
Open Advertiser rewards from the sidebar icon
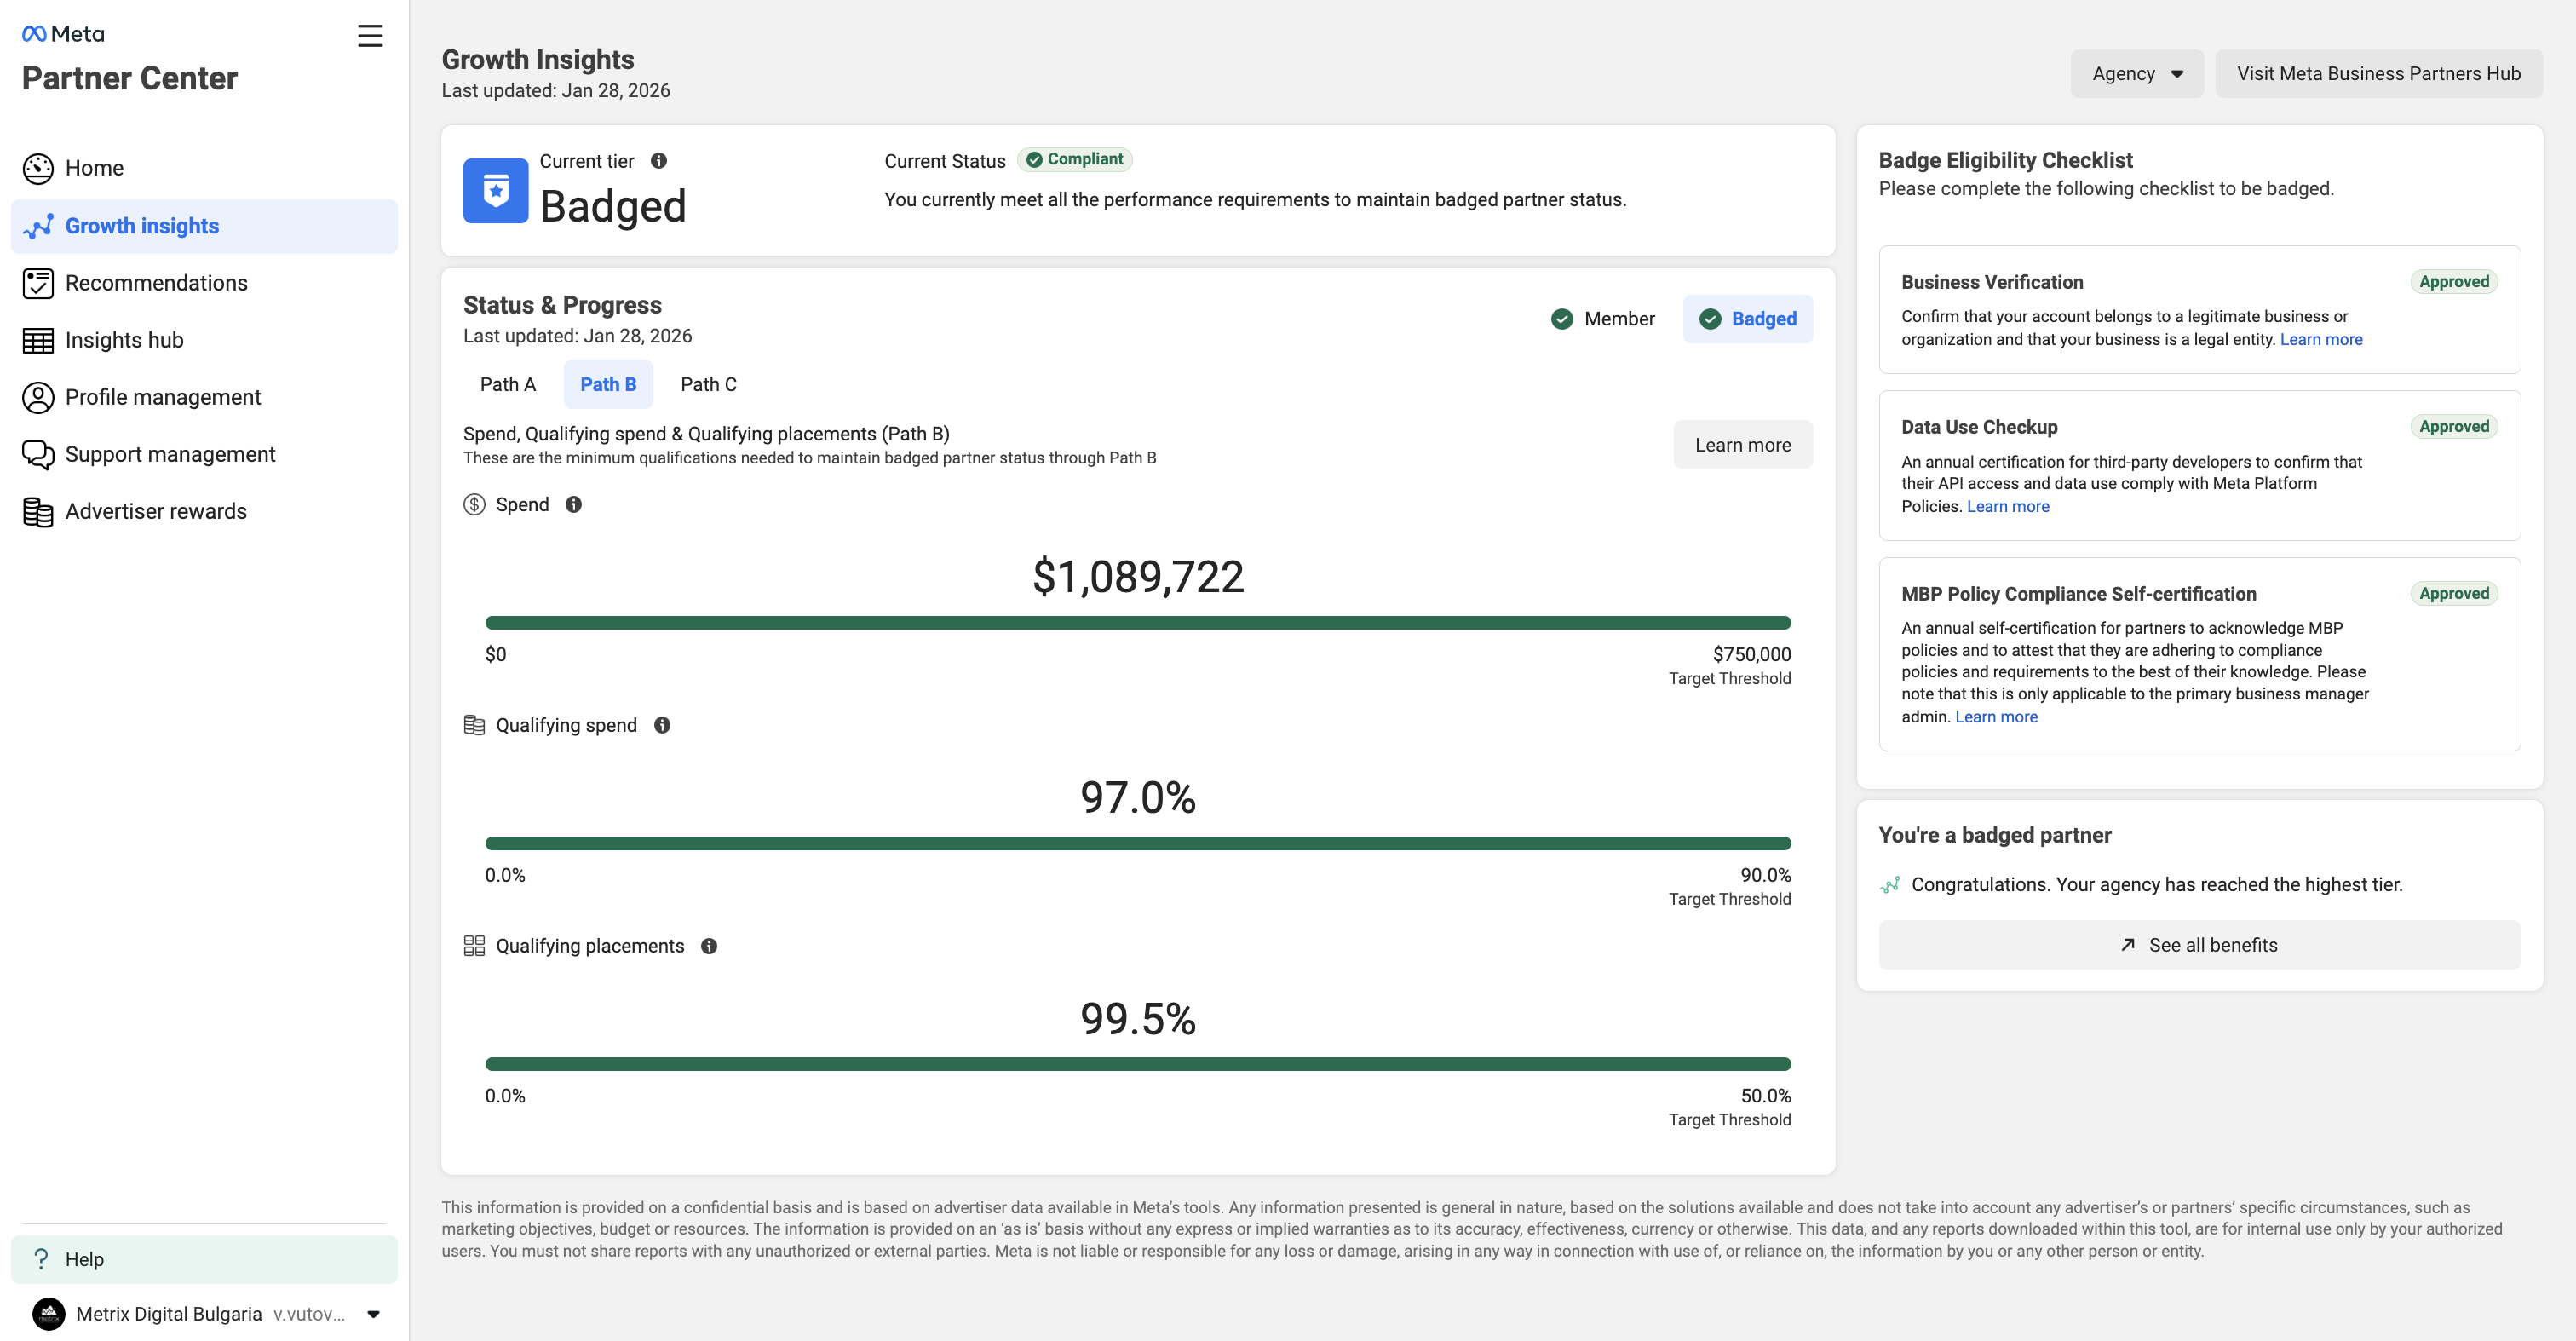38,512
